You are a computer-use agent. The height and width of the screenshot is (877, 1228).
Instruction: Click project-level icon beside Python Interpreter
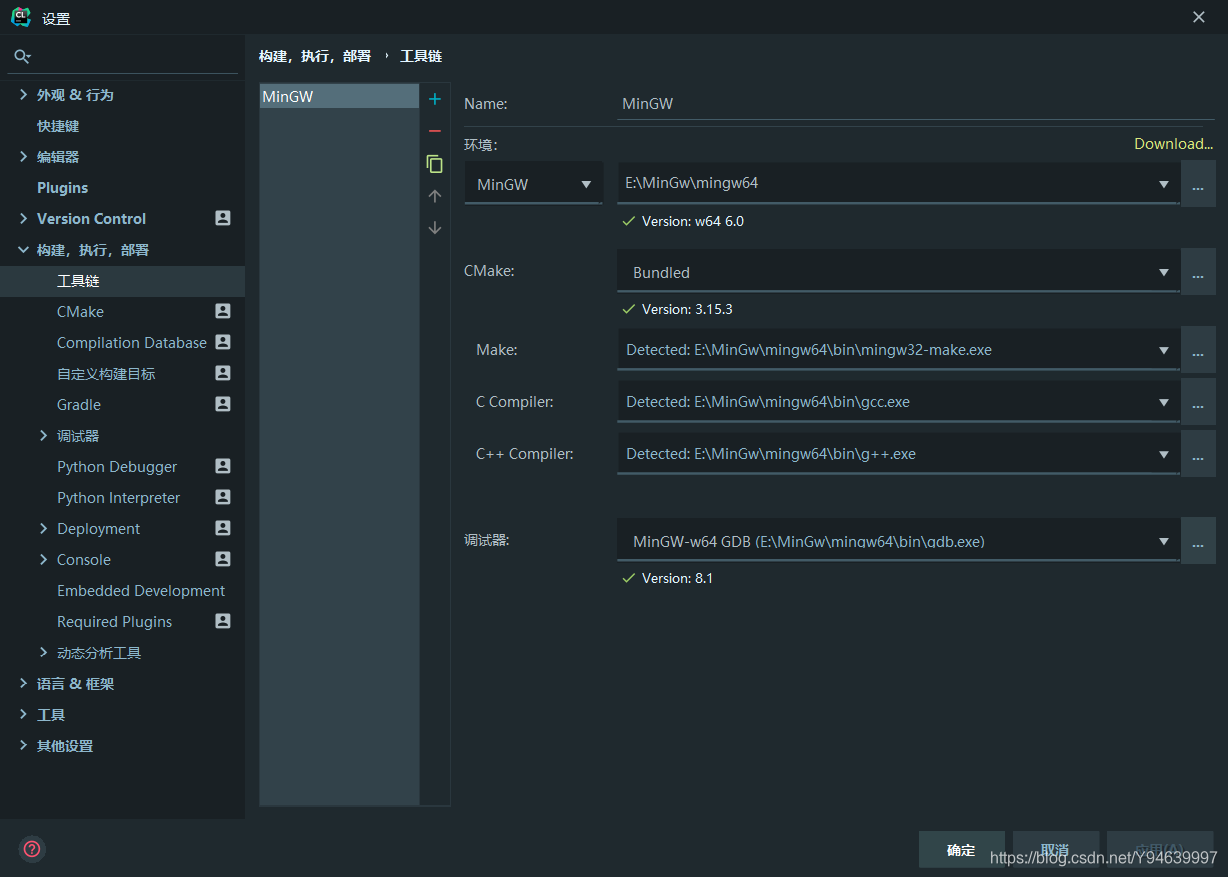[223, 497]
